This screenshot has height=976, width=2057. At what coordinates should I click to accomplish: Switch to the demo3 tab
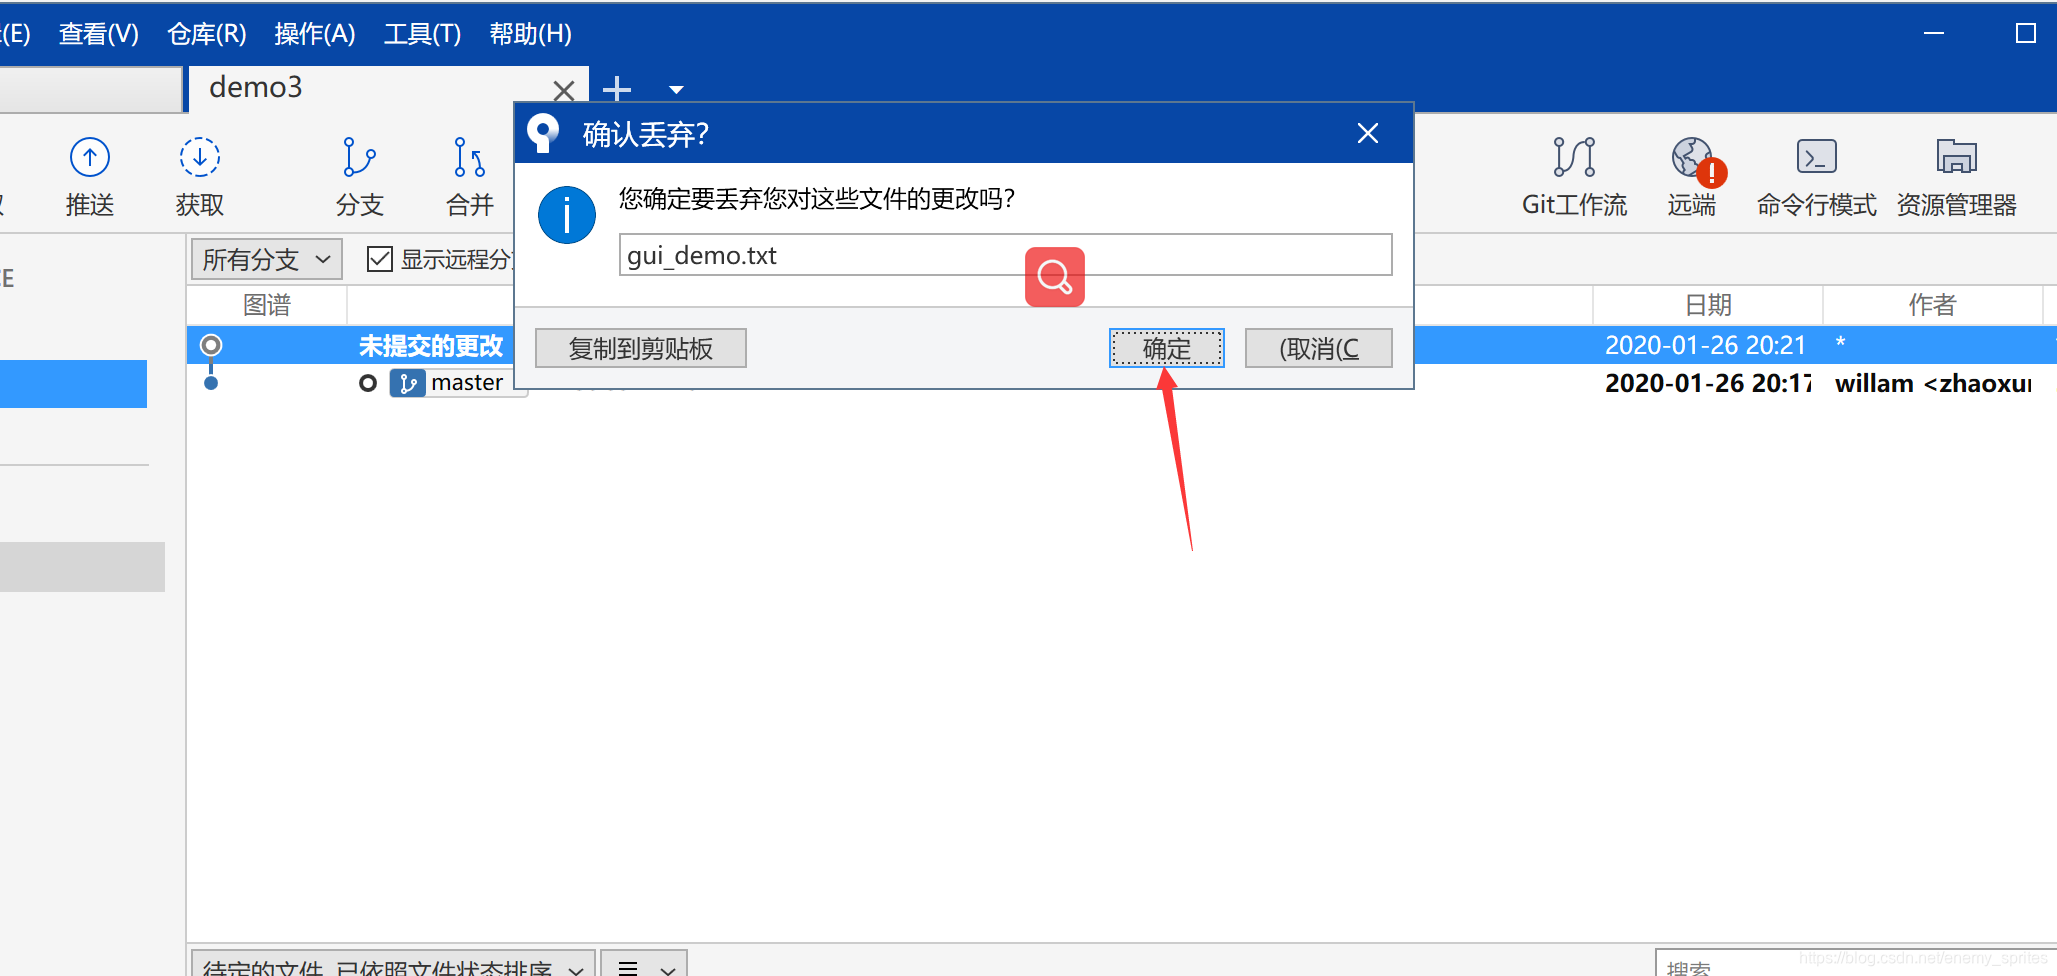(x=255, y=88)
